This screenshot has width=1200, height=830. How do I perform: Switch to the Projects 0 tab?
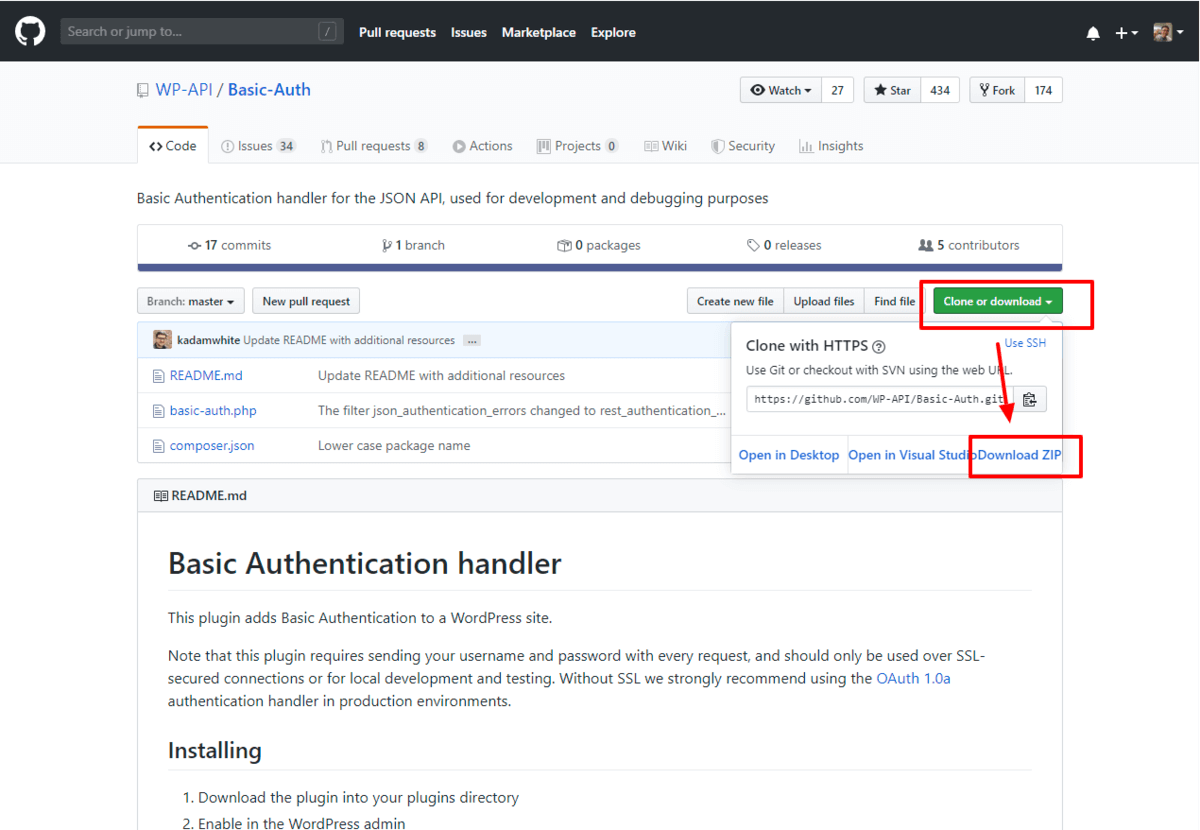point(577,146)
